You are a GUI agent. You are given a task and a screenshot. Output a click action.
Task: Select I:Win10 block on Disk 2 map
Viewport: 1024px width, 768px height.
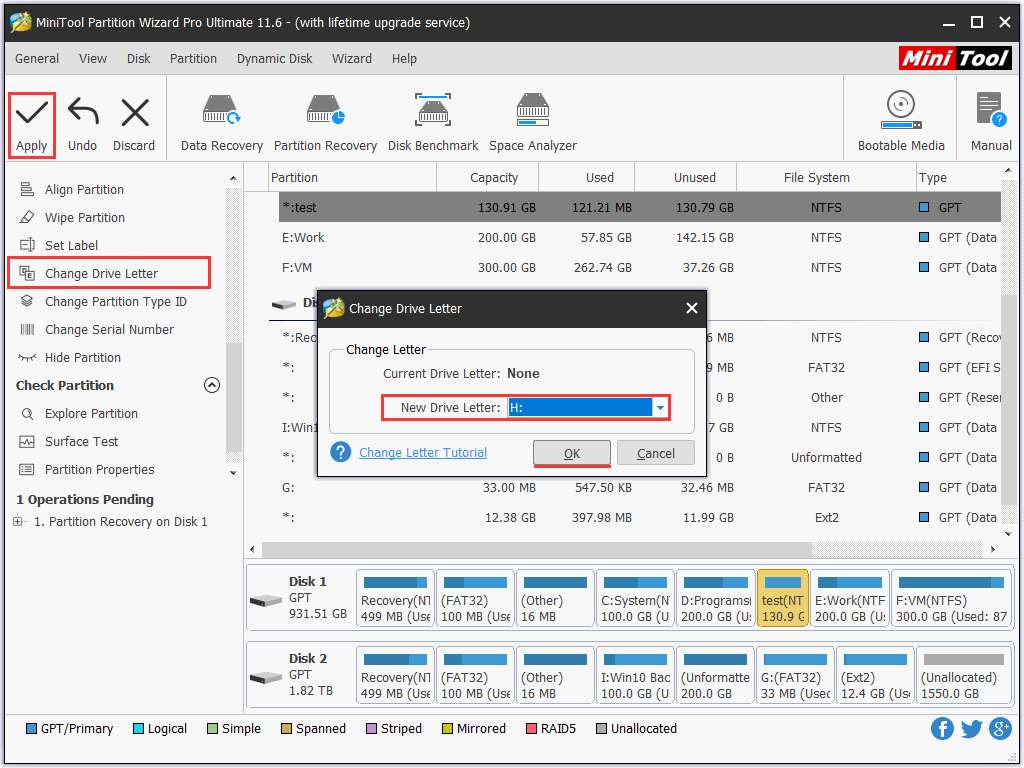click(635, 675)
